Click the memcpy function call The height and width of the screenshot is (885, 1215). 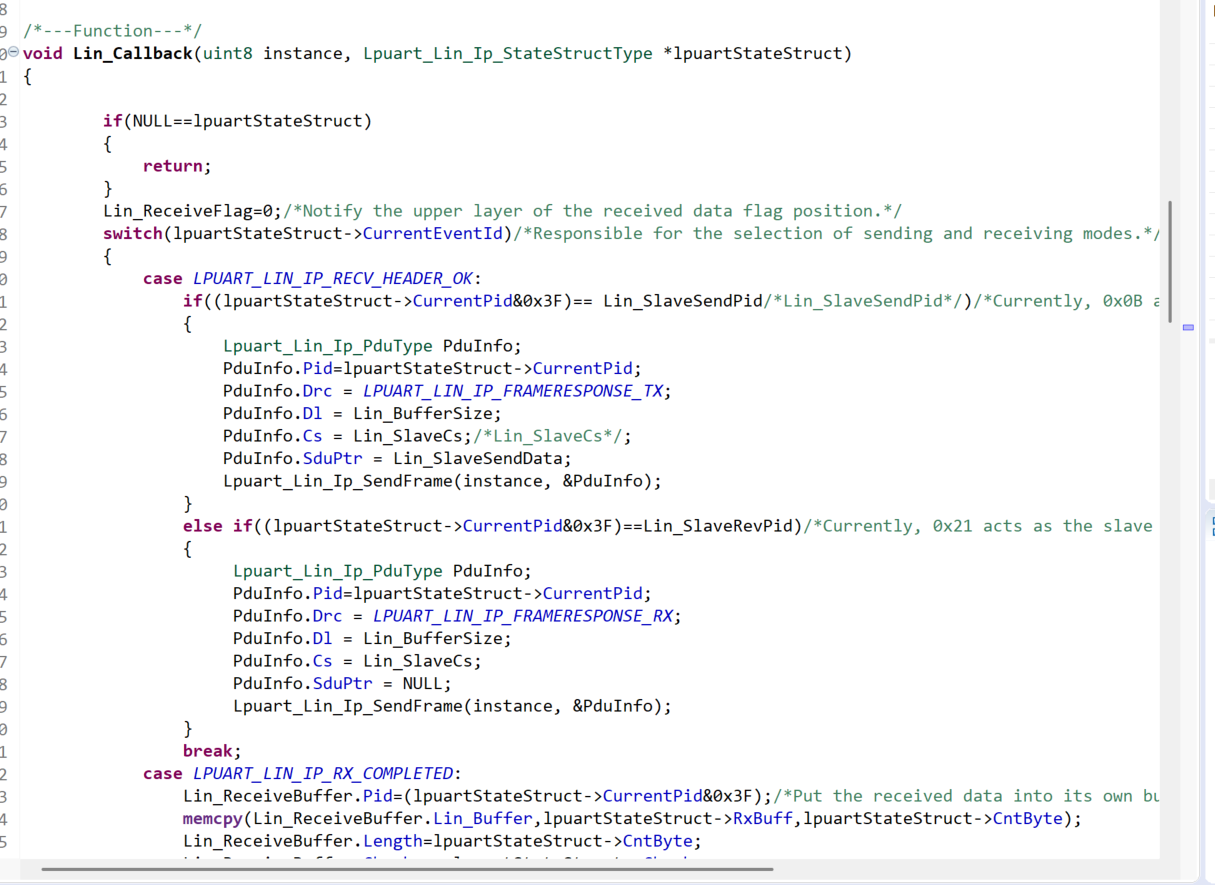pos(213,818)
